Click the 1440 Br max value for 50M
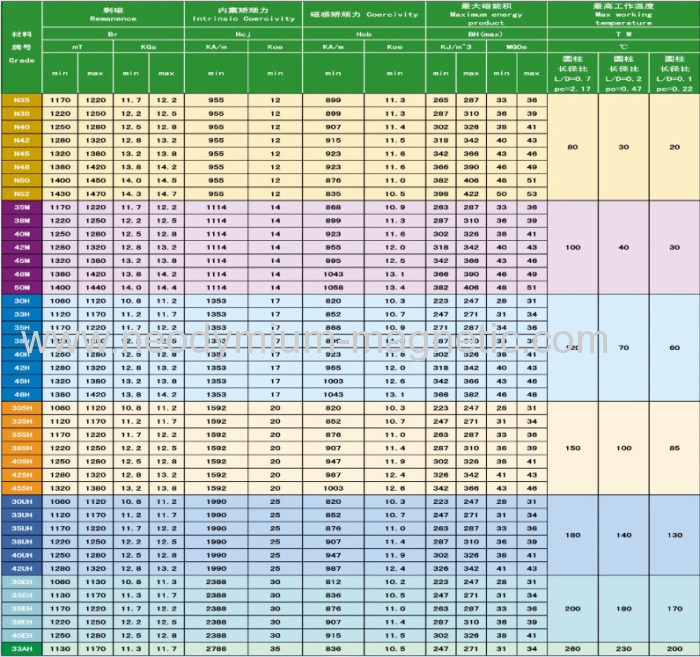Screen dimensions: 700x657 (x=96, y=287)
